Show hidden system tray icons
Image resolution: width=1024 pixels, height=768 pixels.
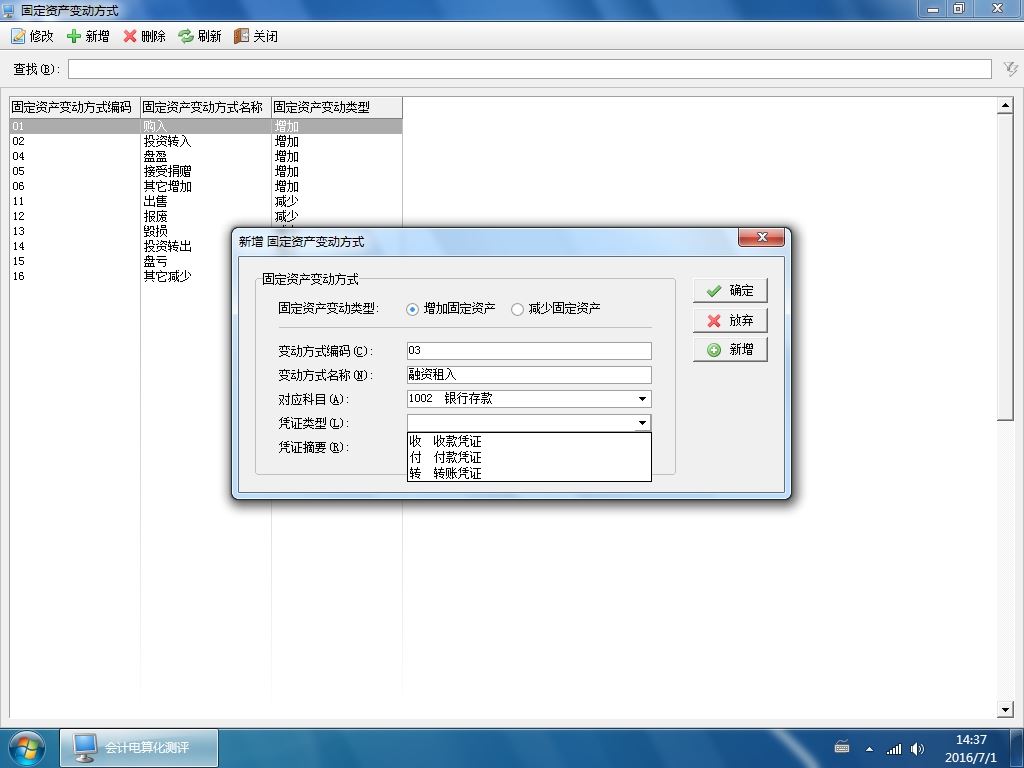point(869,749)
